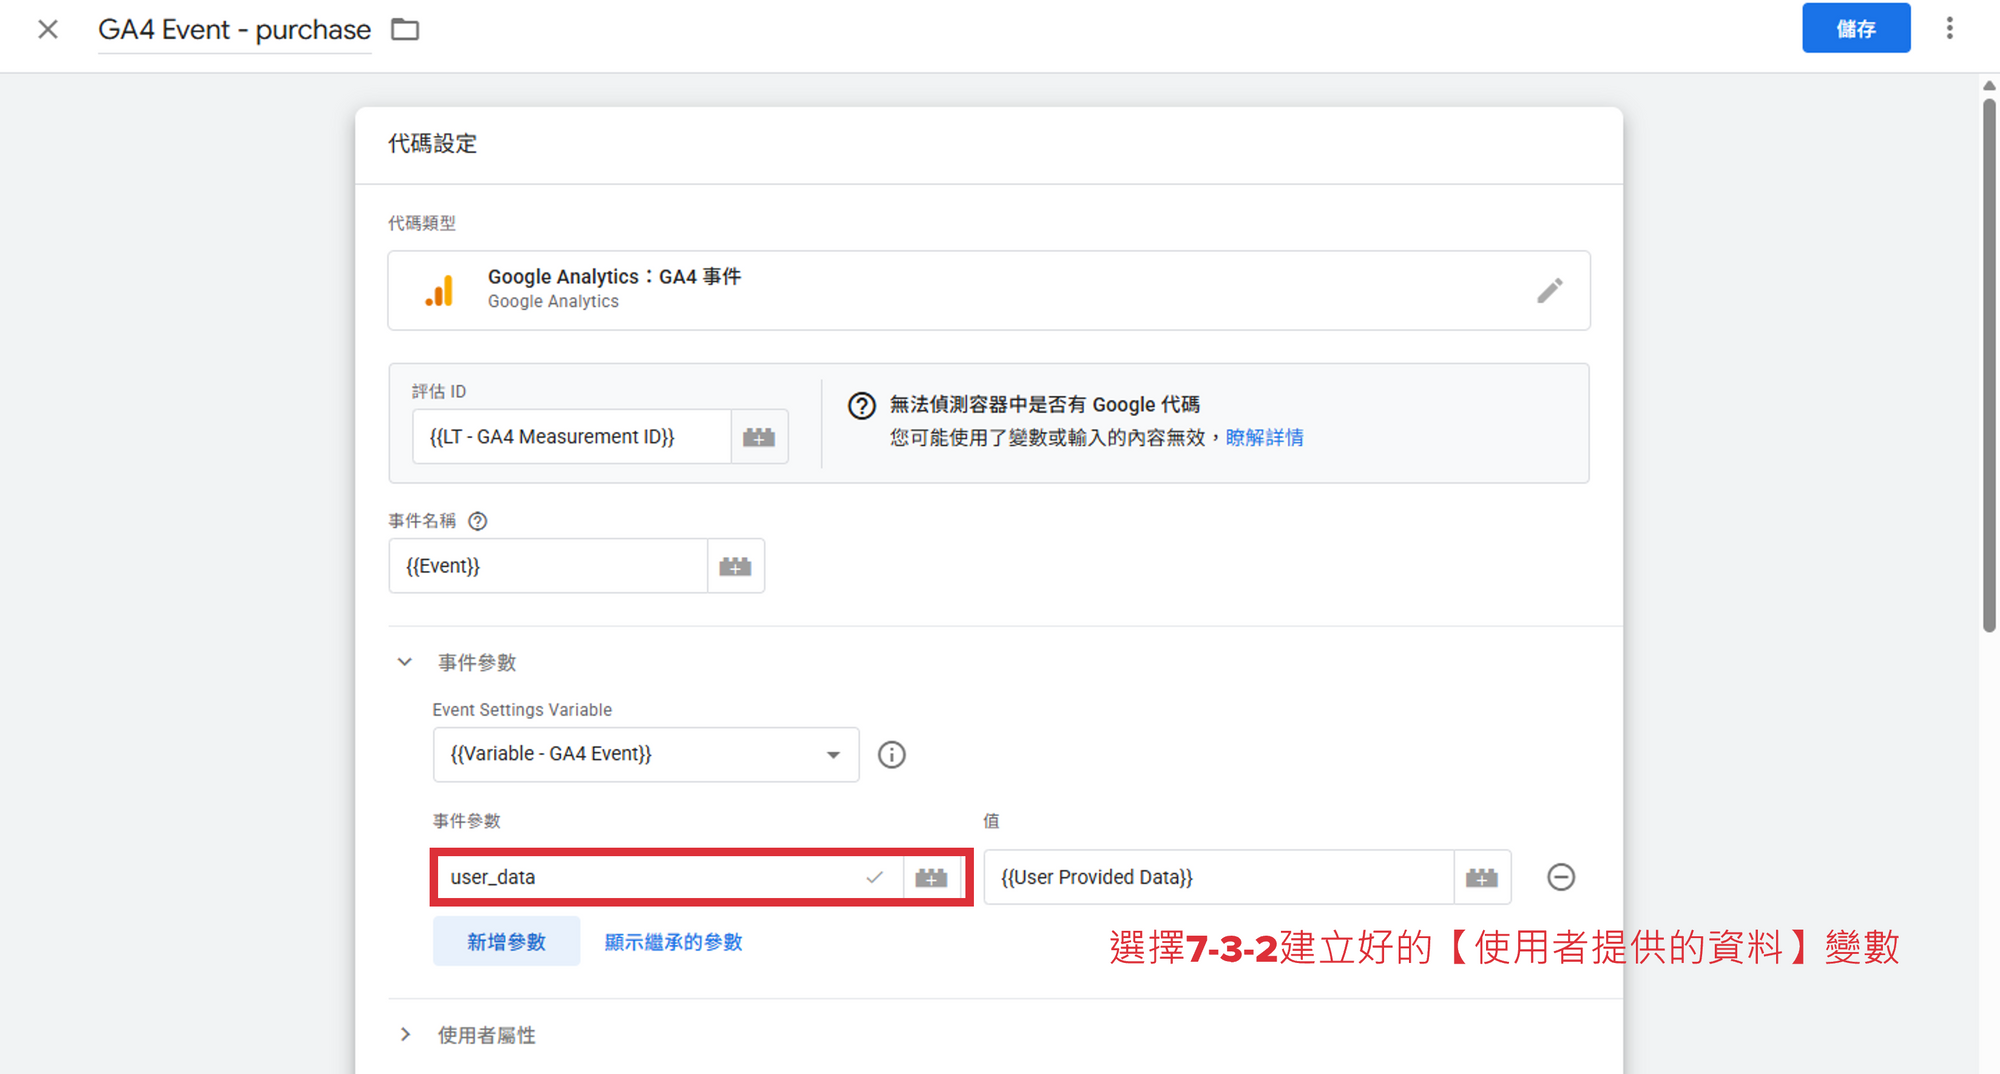Click the help icon beside 事件名稱
The width and height of the screenshot is (2000, 1074).
478,521
